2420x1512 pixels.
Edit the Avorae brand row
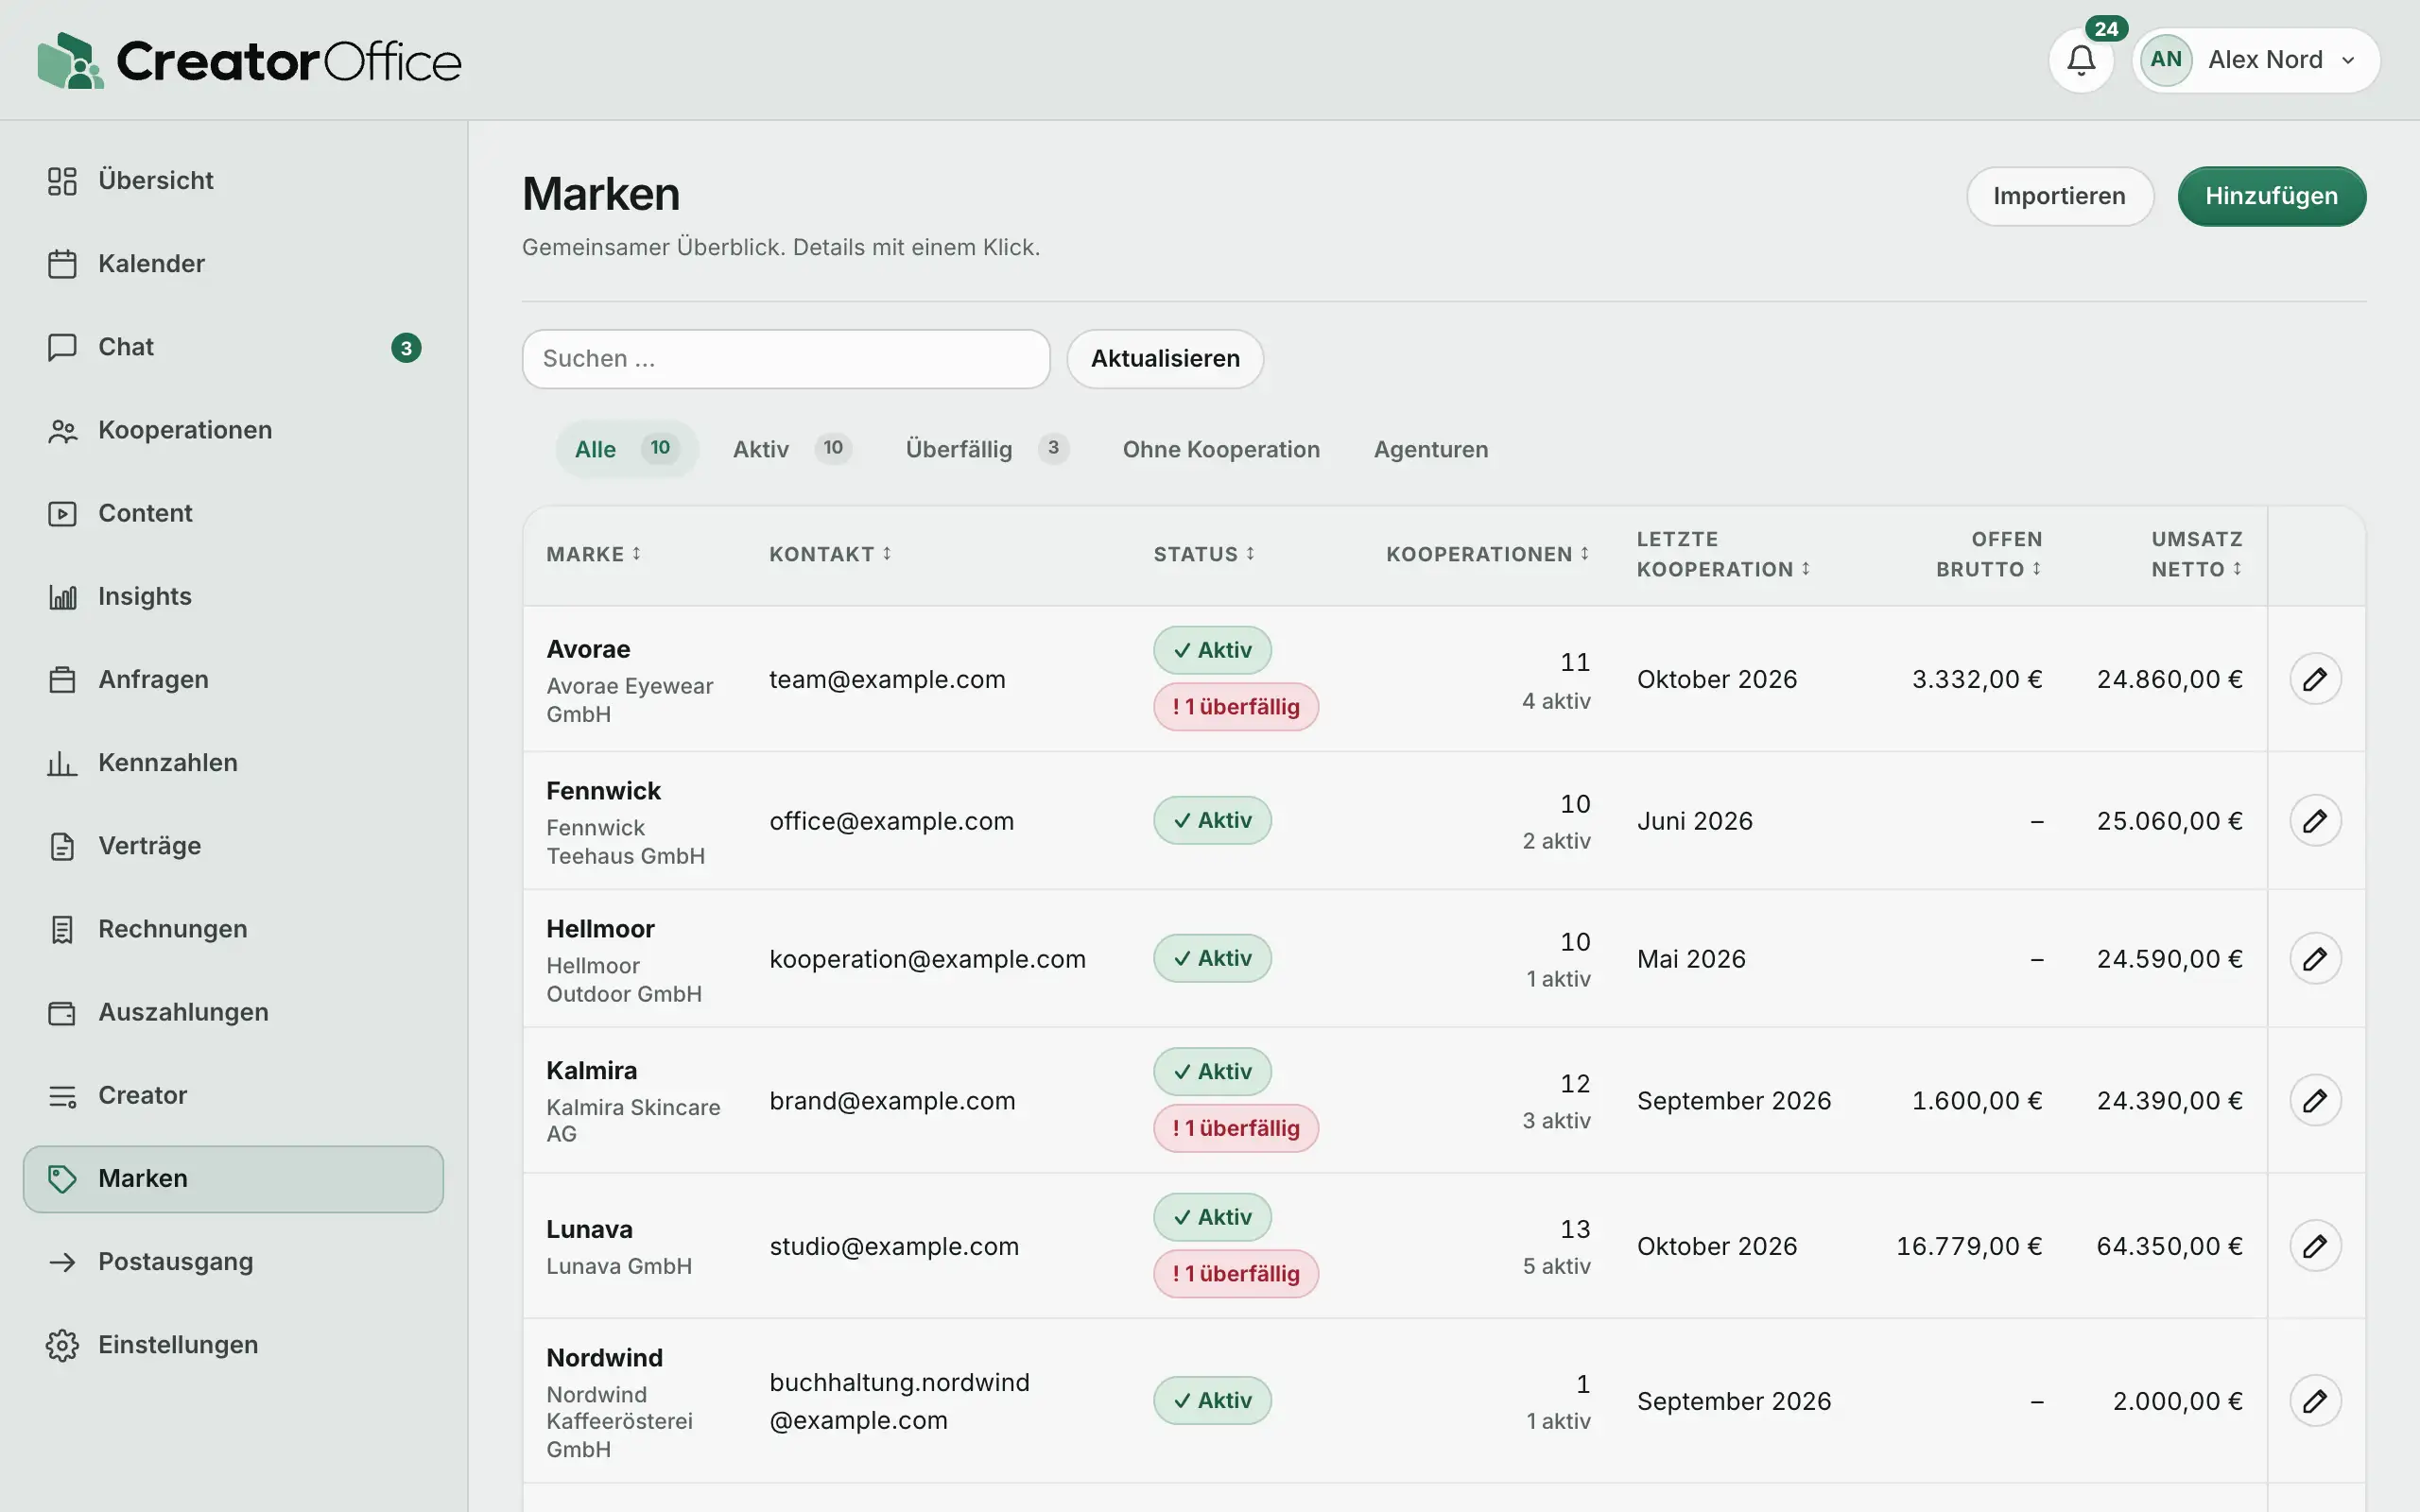(x=2315, y=679)
